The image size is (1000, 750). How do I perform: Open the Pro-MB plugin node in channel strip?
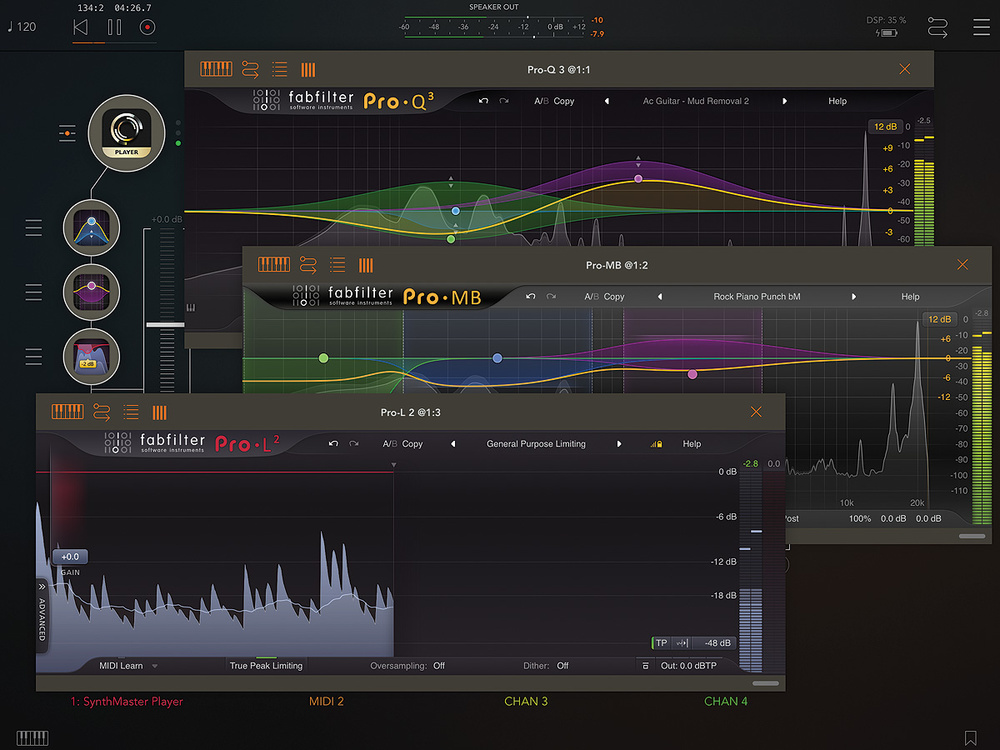tap(91, 292)
